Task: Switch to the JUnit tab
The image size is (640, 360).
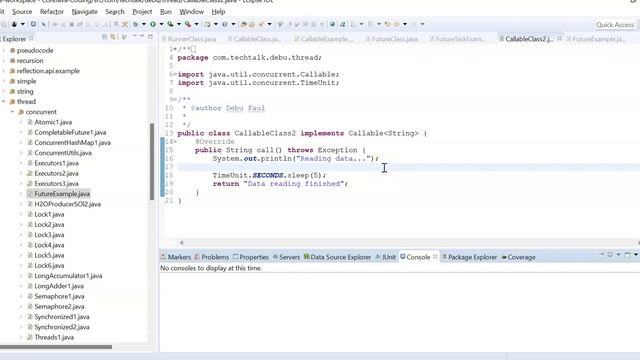Action: coord(385,257)
